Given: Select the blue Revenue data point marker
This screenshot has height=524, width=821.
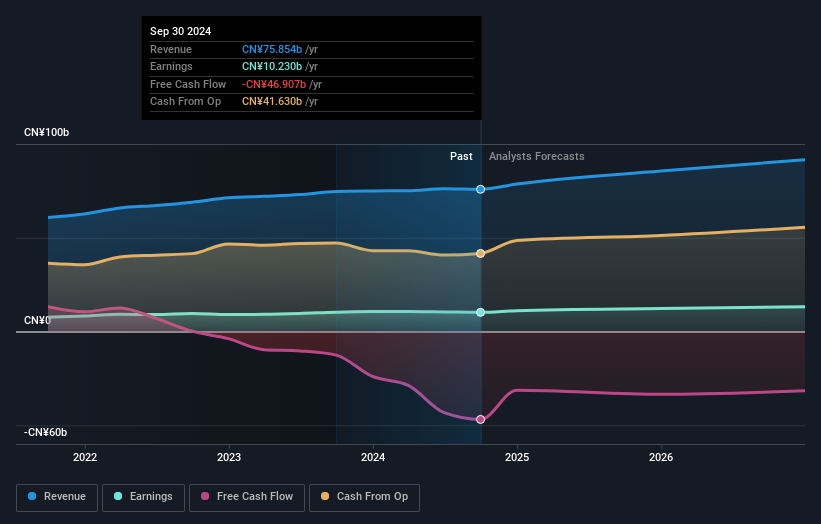Looking at the screenshot, I should pos(480,189).
